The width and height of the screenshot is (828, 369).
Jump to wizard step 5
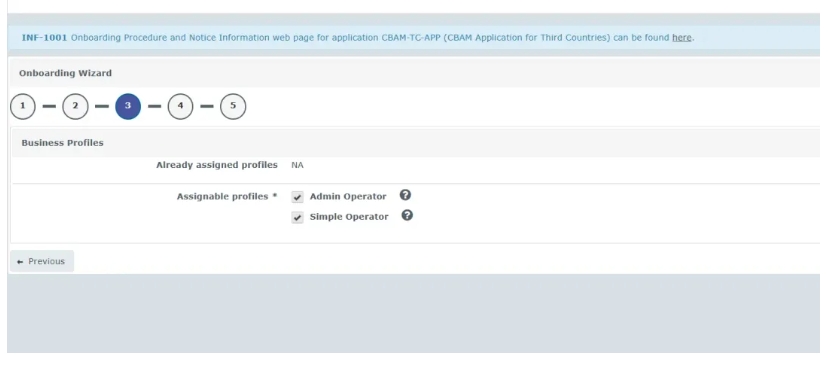[x=233, y=106]
